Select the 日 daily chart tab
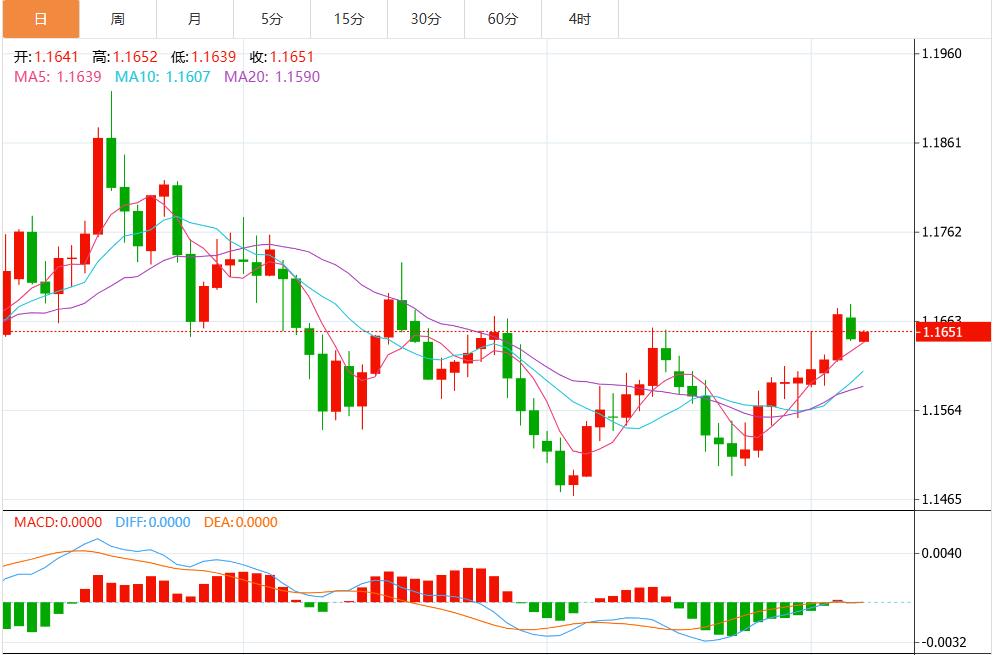 (x=40, y=19)
